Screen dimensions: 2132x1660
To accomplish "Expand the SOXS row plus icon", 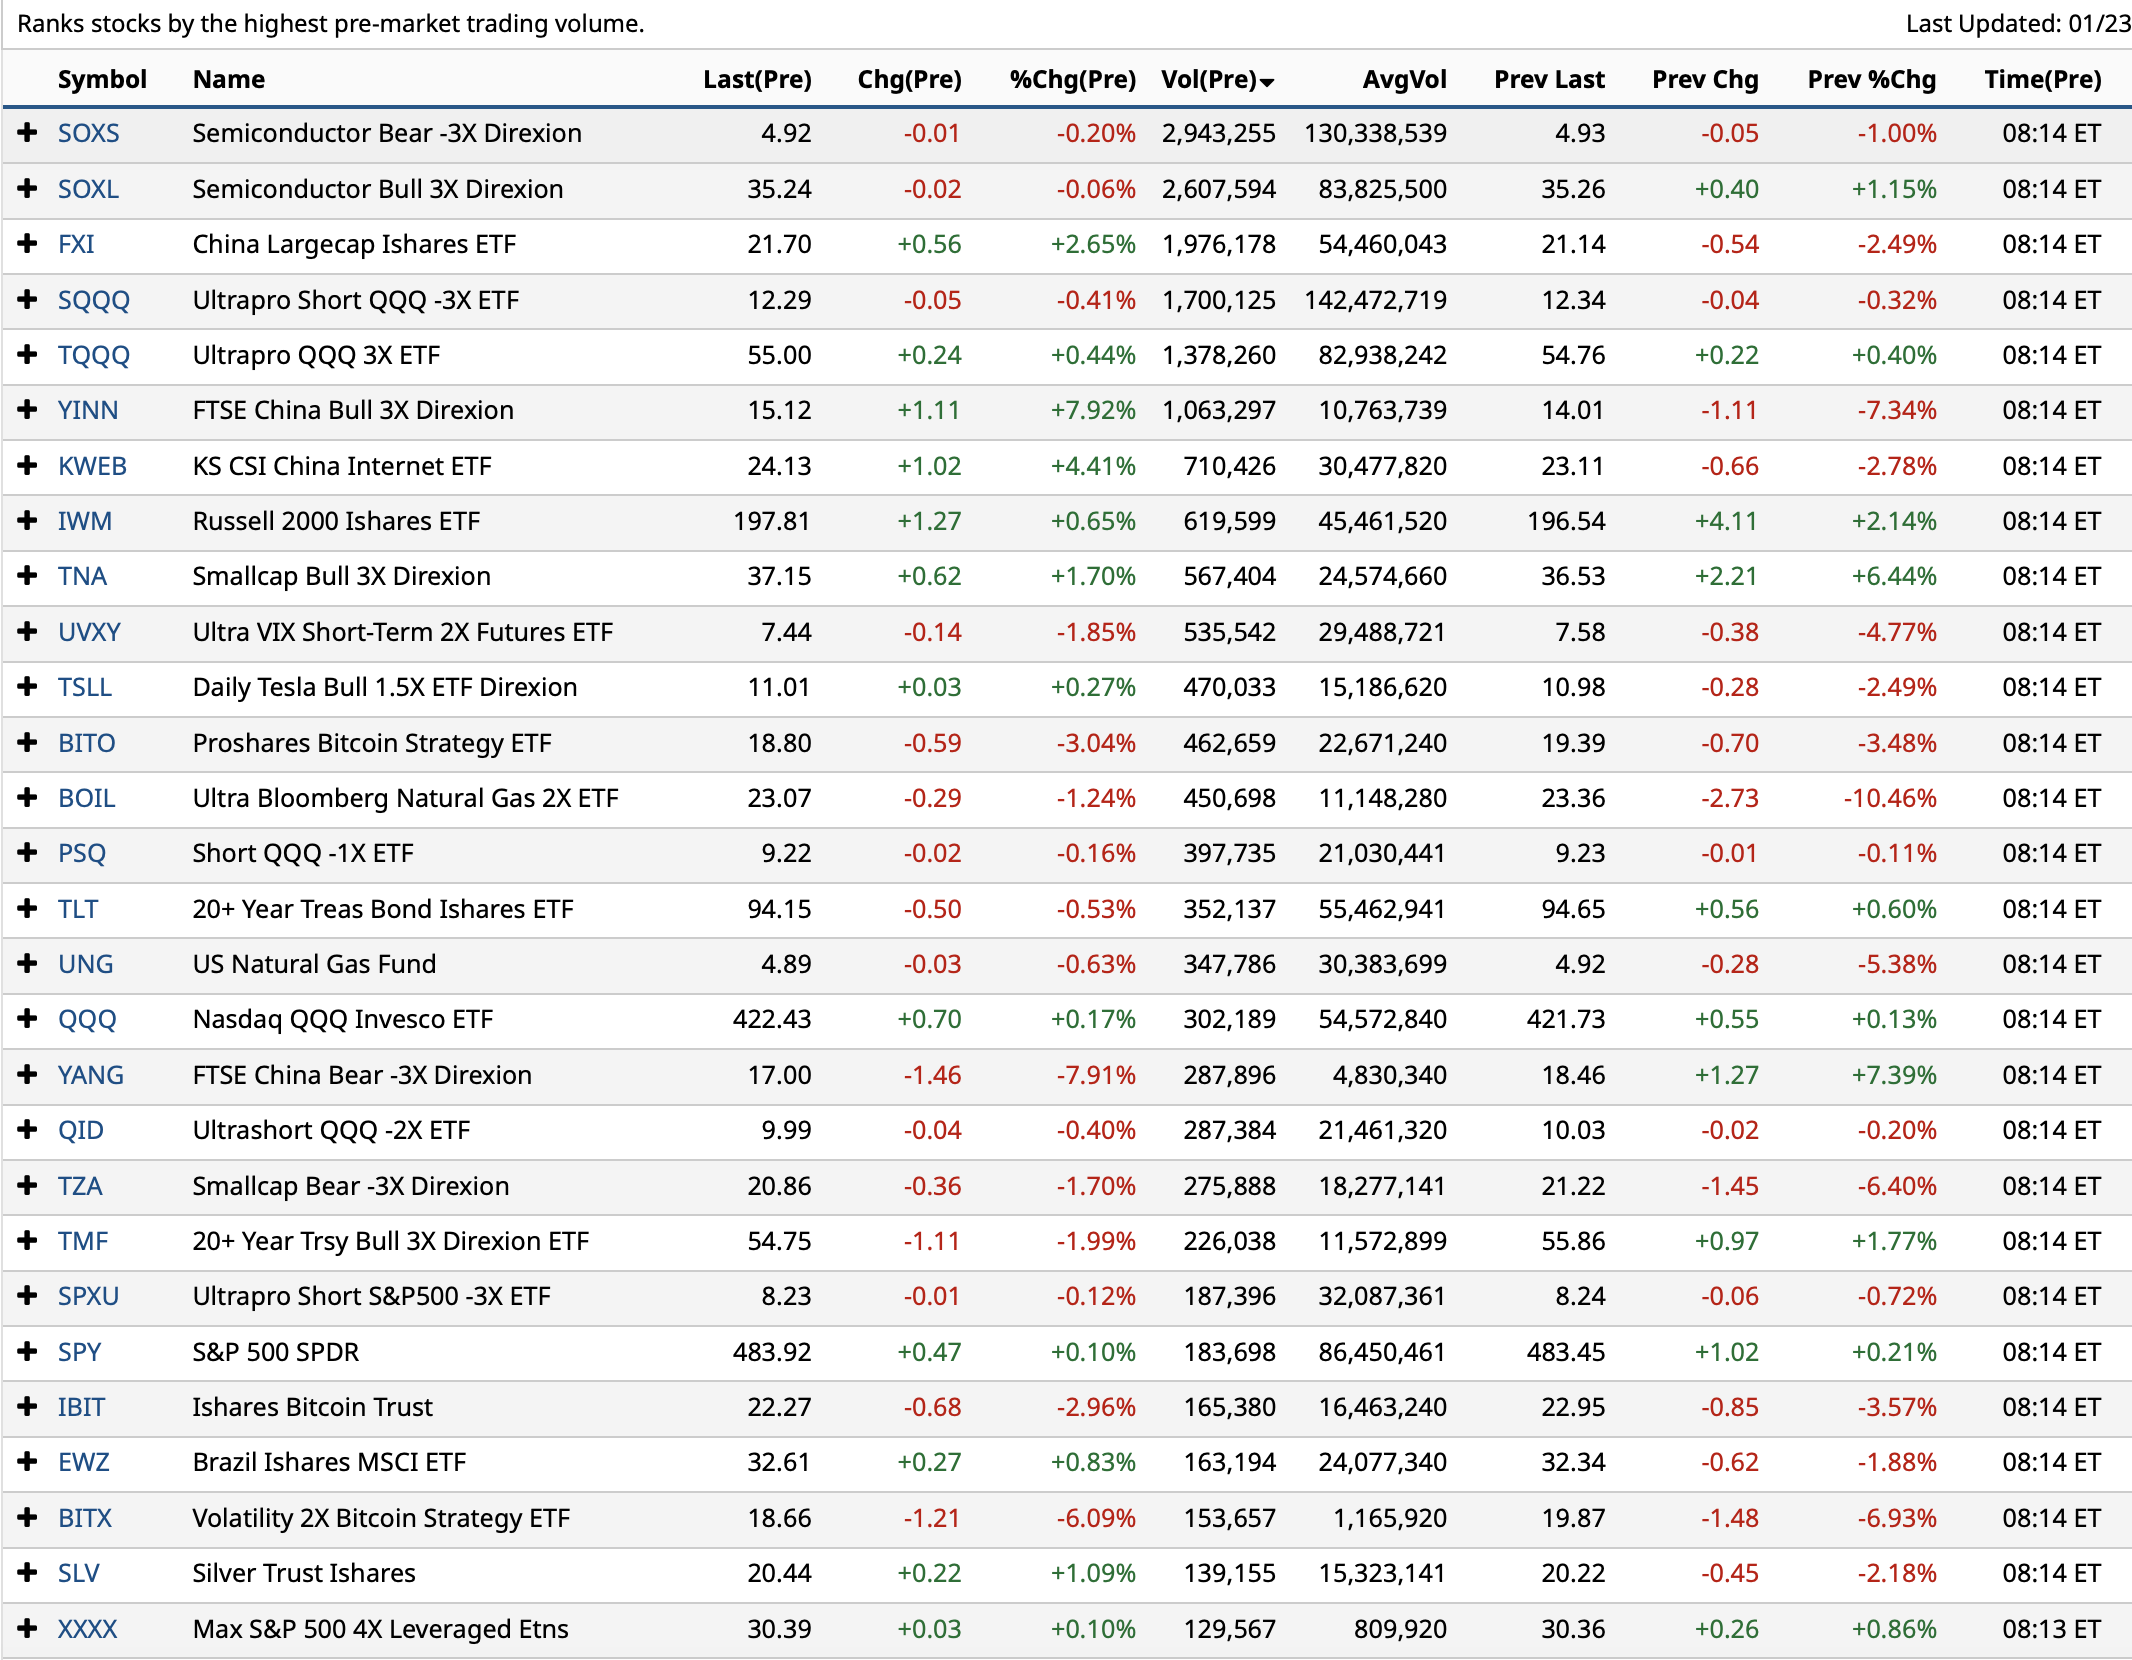I will pos(27,133).
